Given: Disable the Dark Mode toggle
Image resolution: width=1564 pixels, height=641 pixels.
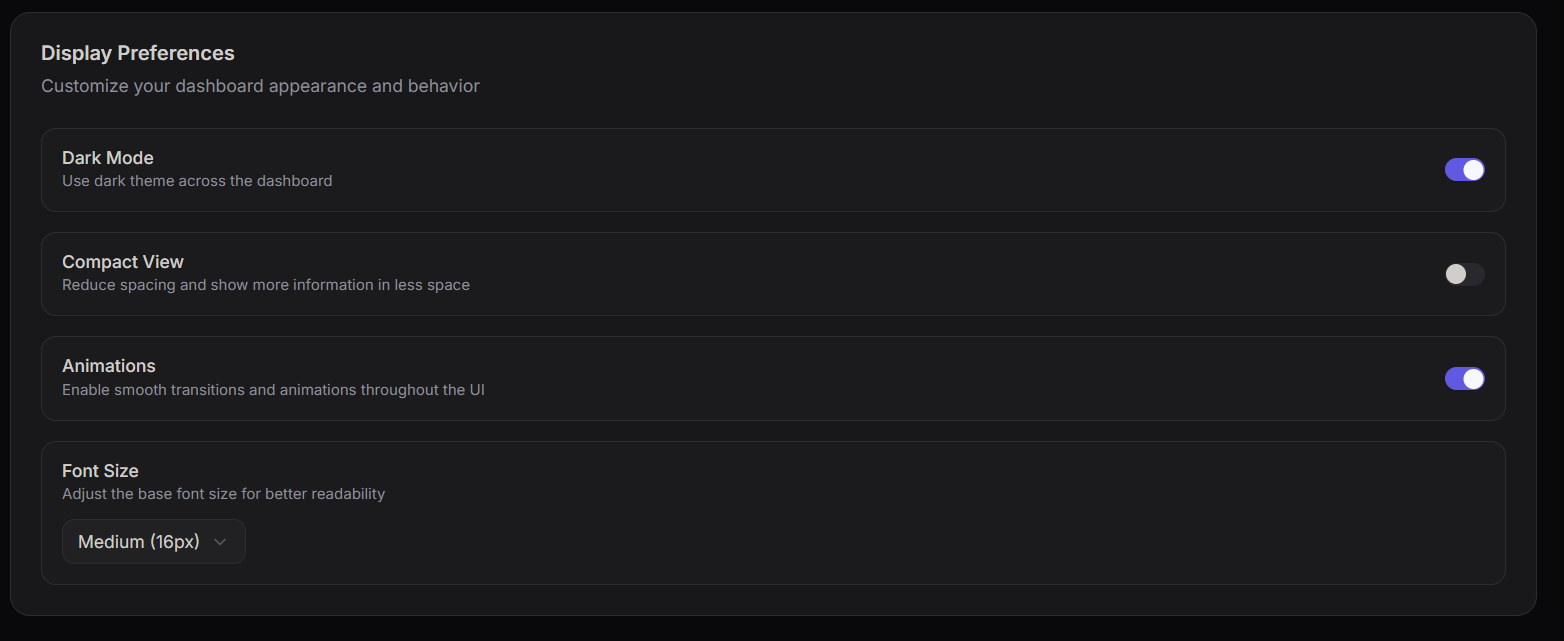Looking at the screenshot, I should [1464, 170].
